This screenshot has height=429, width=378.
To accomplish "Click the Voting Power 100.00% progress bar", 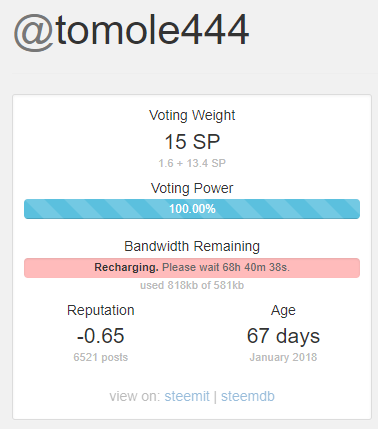I will click(192, 209).
